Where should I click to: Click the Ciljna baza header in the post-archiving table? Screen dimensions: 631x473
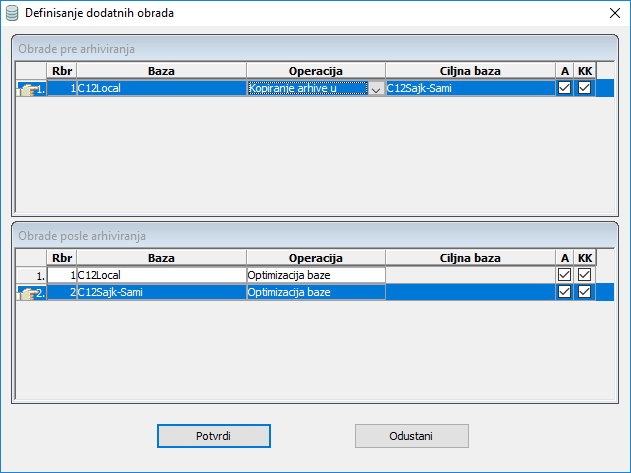[x=470, y=257]
